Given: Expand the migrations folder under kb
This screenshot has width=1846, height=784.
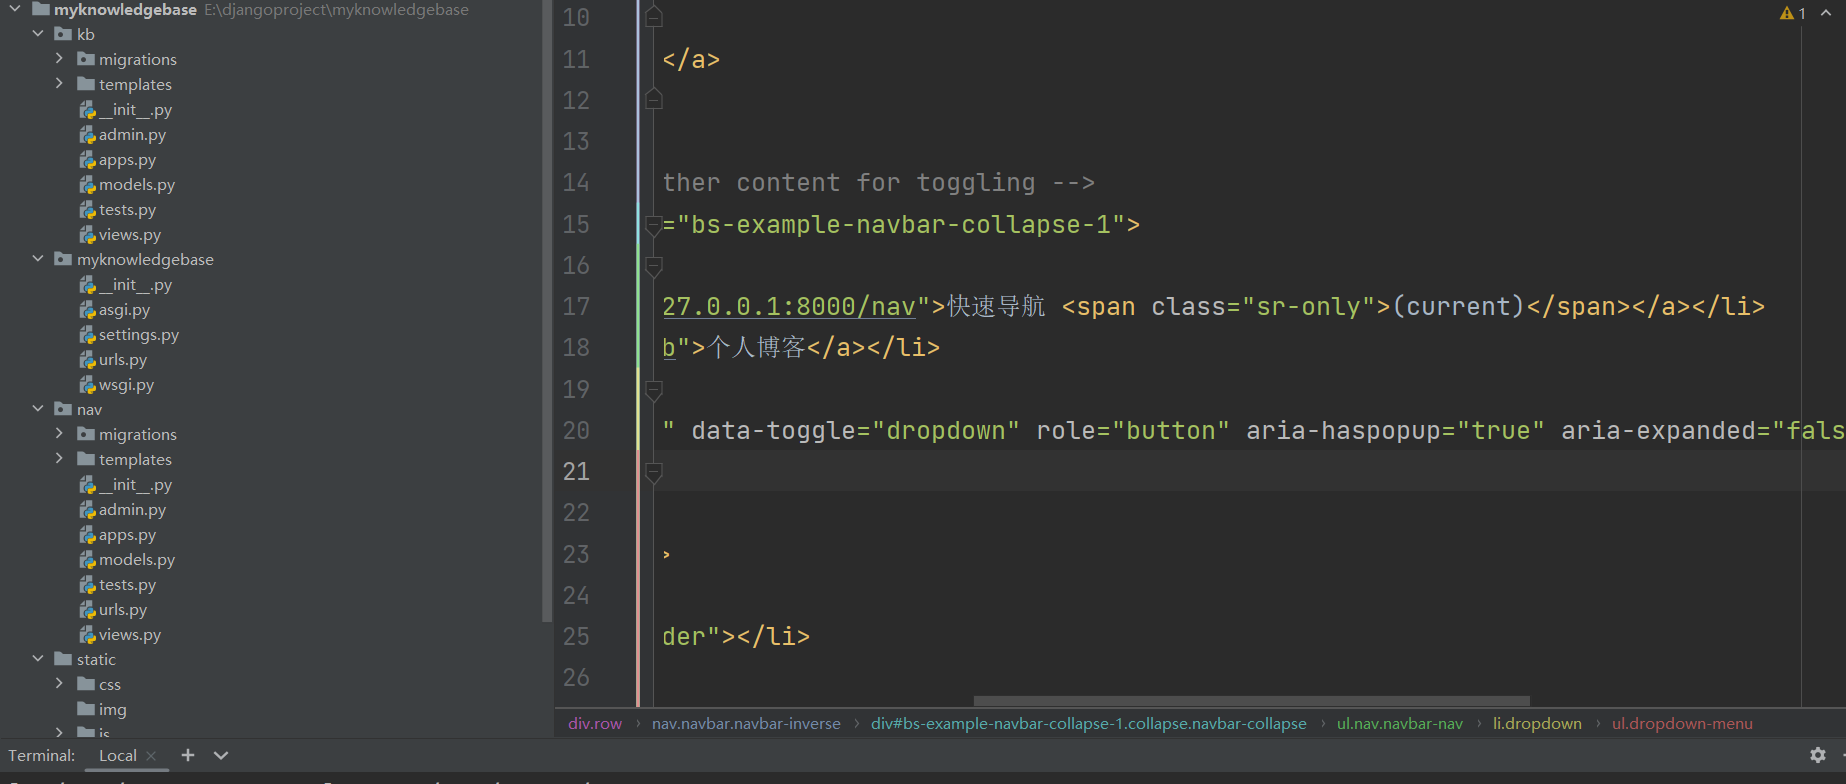Looking at the screenshot, I should (x=59, y=59).
